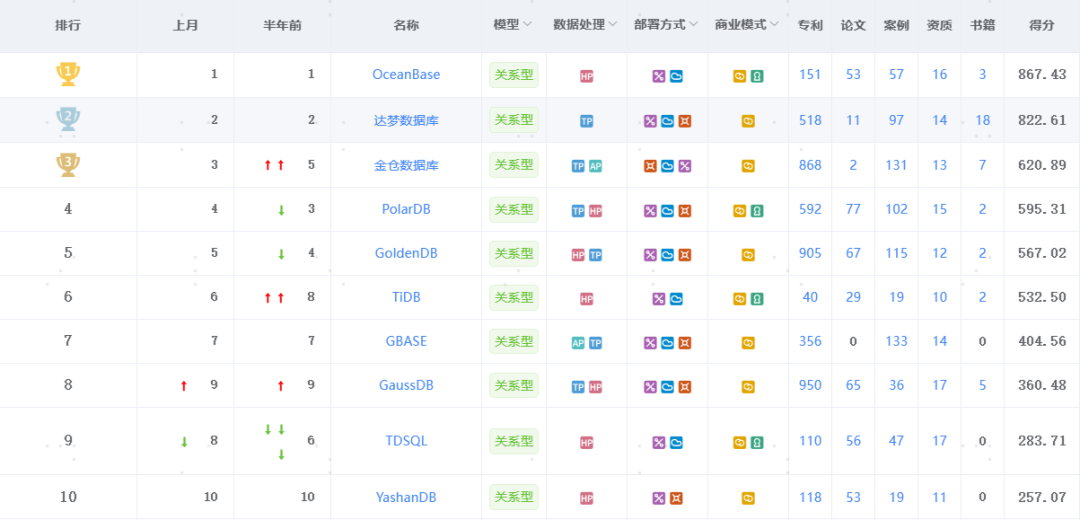Click the score 867.43
The height and width of the screenshot is (520, 1080).
[x=1042, y=74]
